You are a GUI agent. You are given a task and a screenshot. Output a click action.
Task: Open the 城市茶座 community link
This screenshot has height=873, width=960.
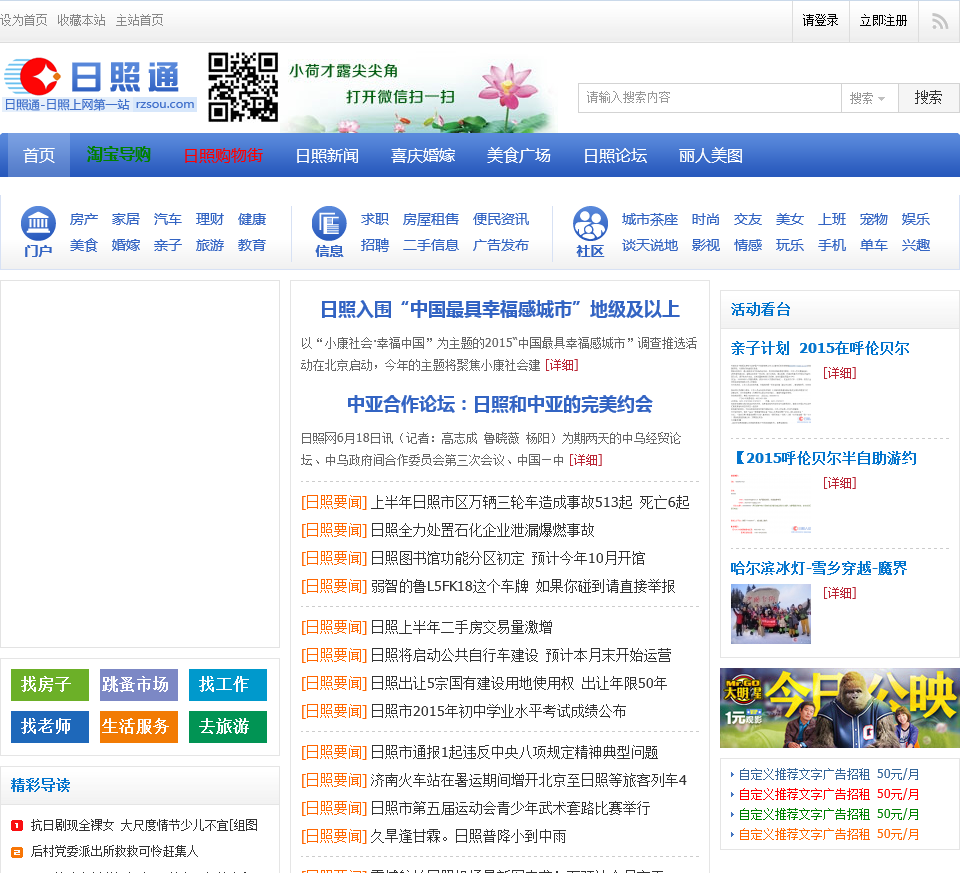coord(650,219)
